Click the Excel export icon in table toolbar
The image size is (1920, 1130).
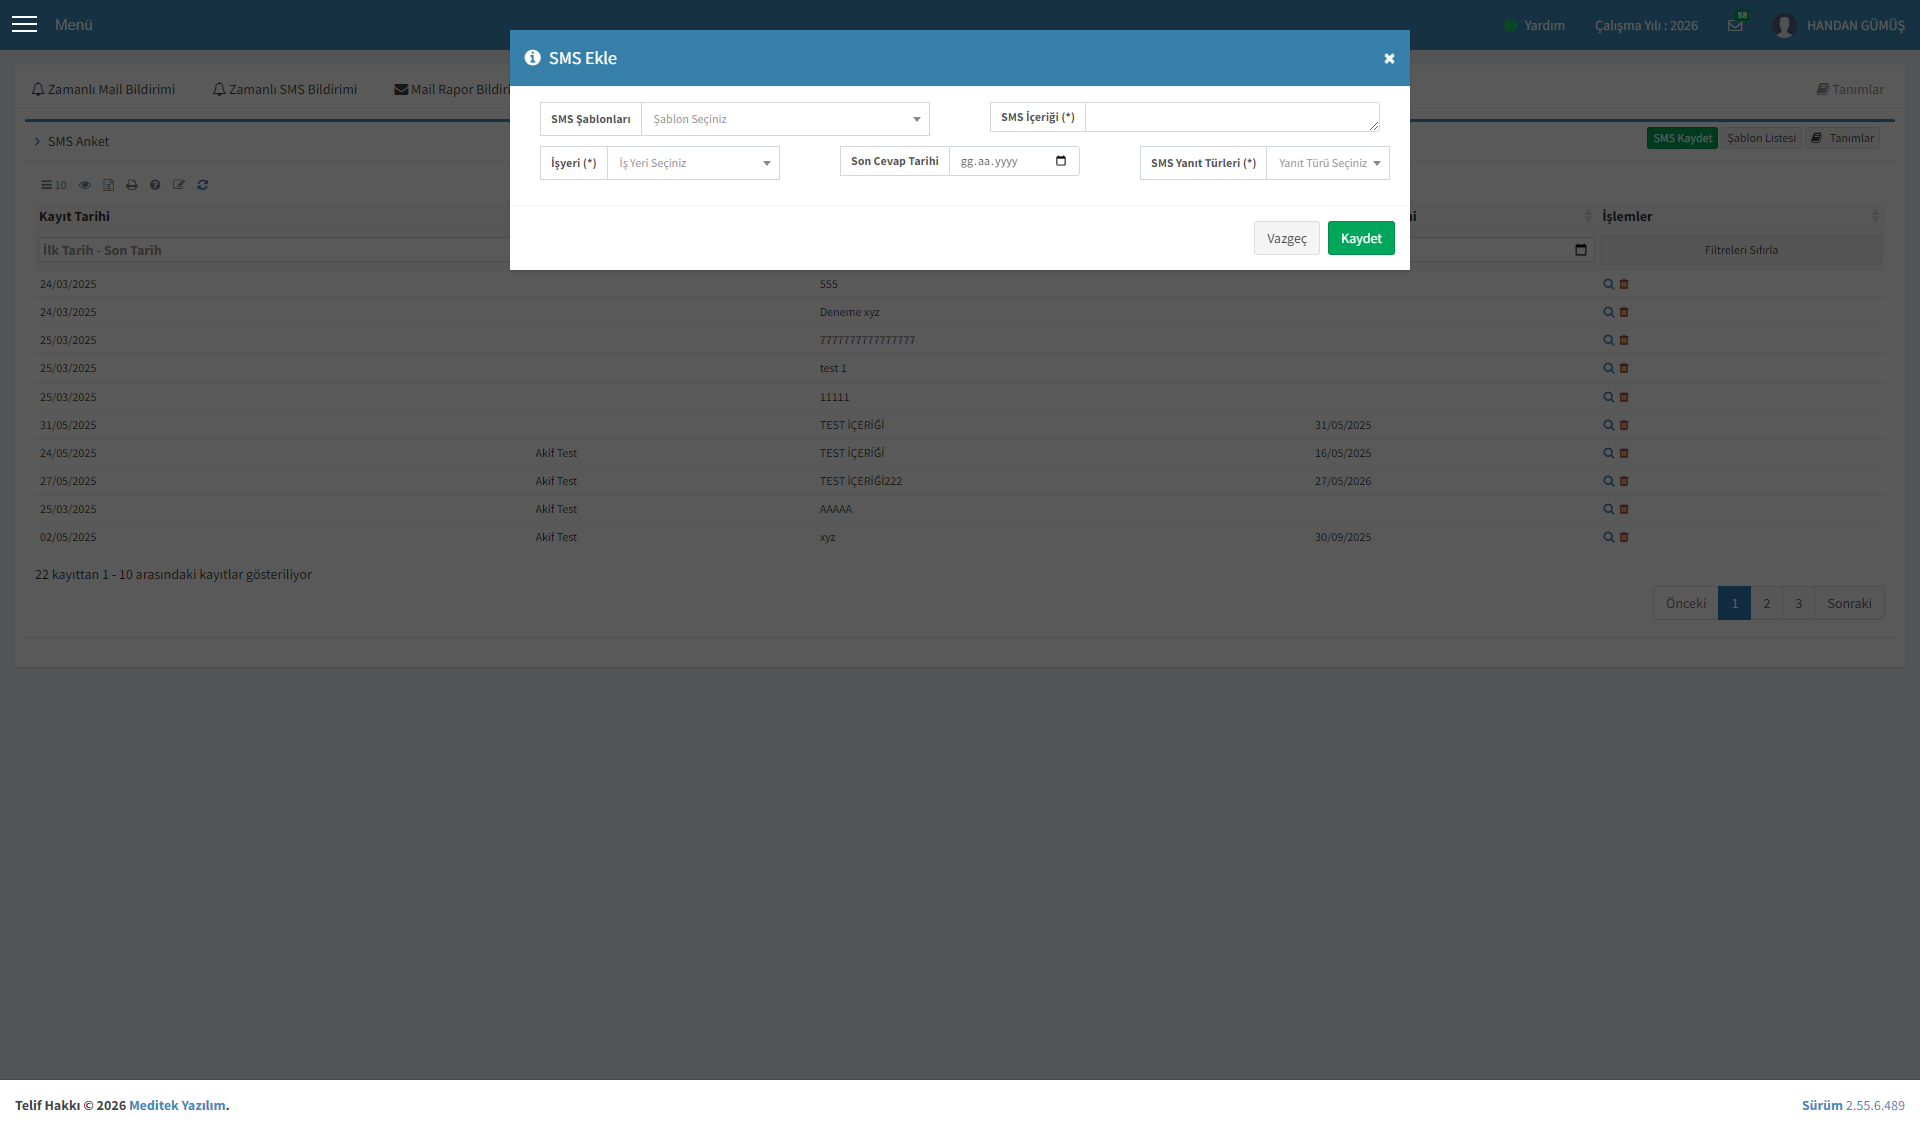(x=109, y=185)
